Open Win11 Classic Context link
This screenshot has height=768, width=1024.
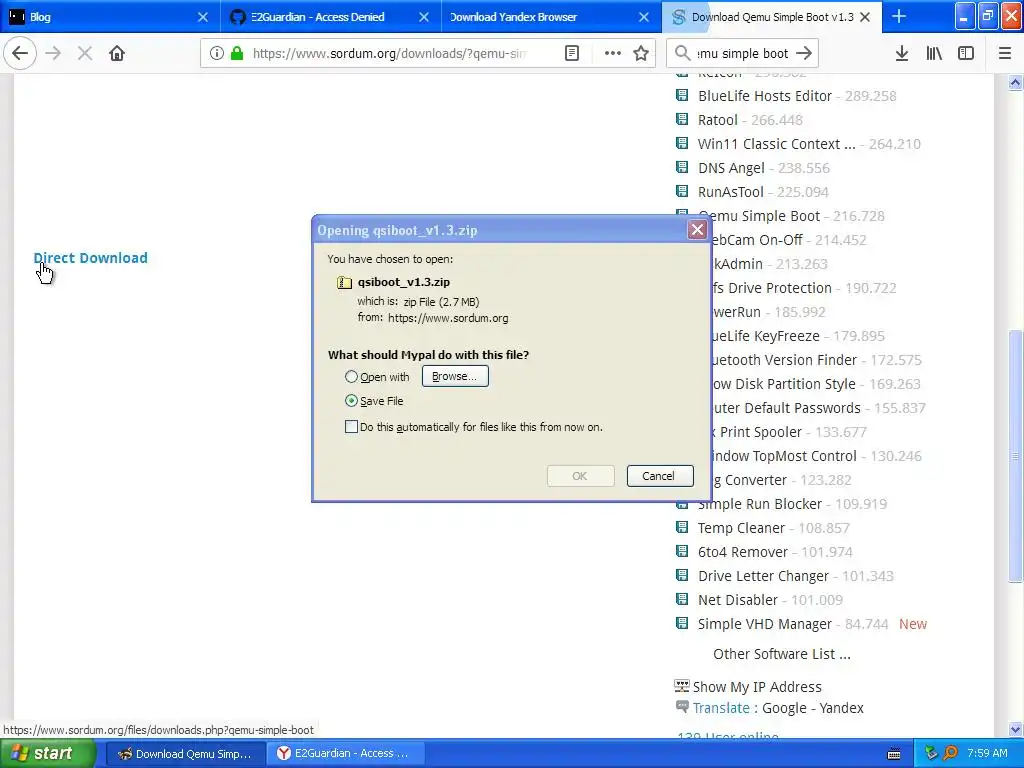click(x=776, y=144)
